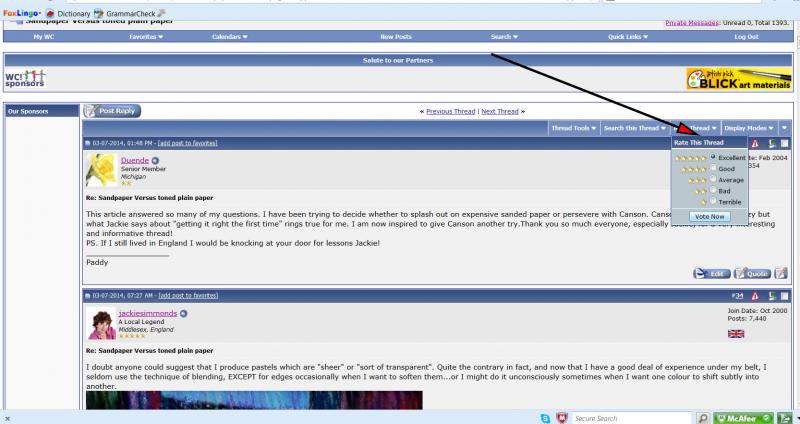Click the post icon beside 03-07-2014, 07:27 AM
This screenshot has height=424, width=800.
(88, 296)
